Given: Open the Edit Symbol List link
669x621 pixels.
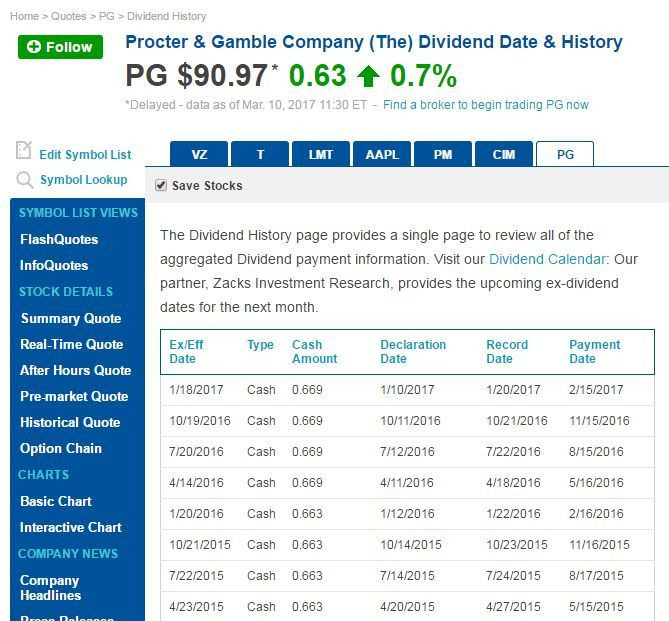Looking at the screenshot, I should (x=85, y=155).
